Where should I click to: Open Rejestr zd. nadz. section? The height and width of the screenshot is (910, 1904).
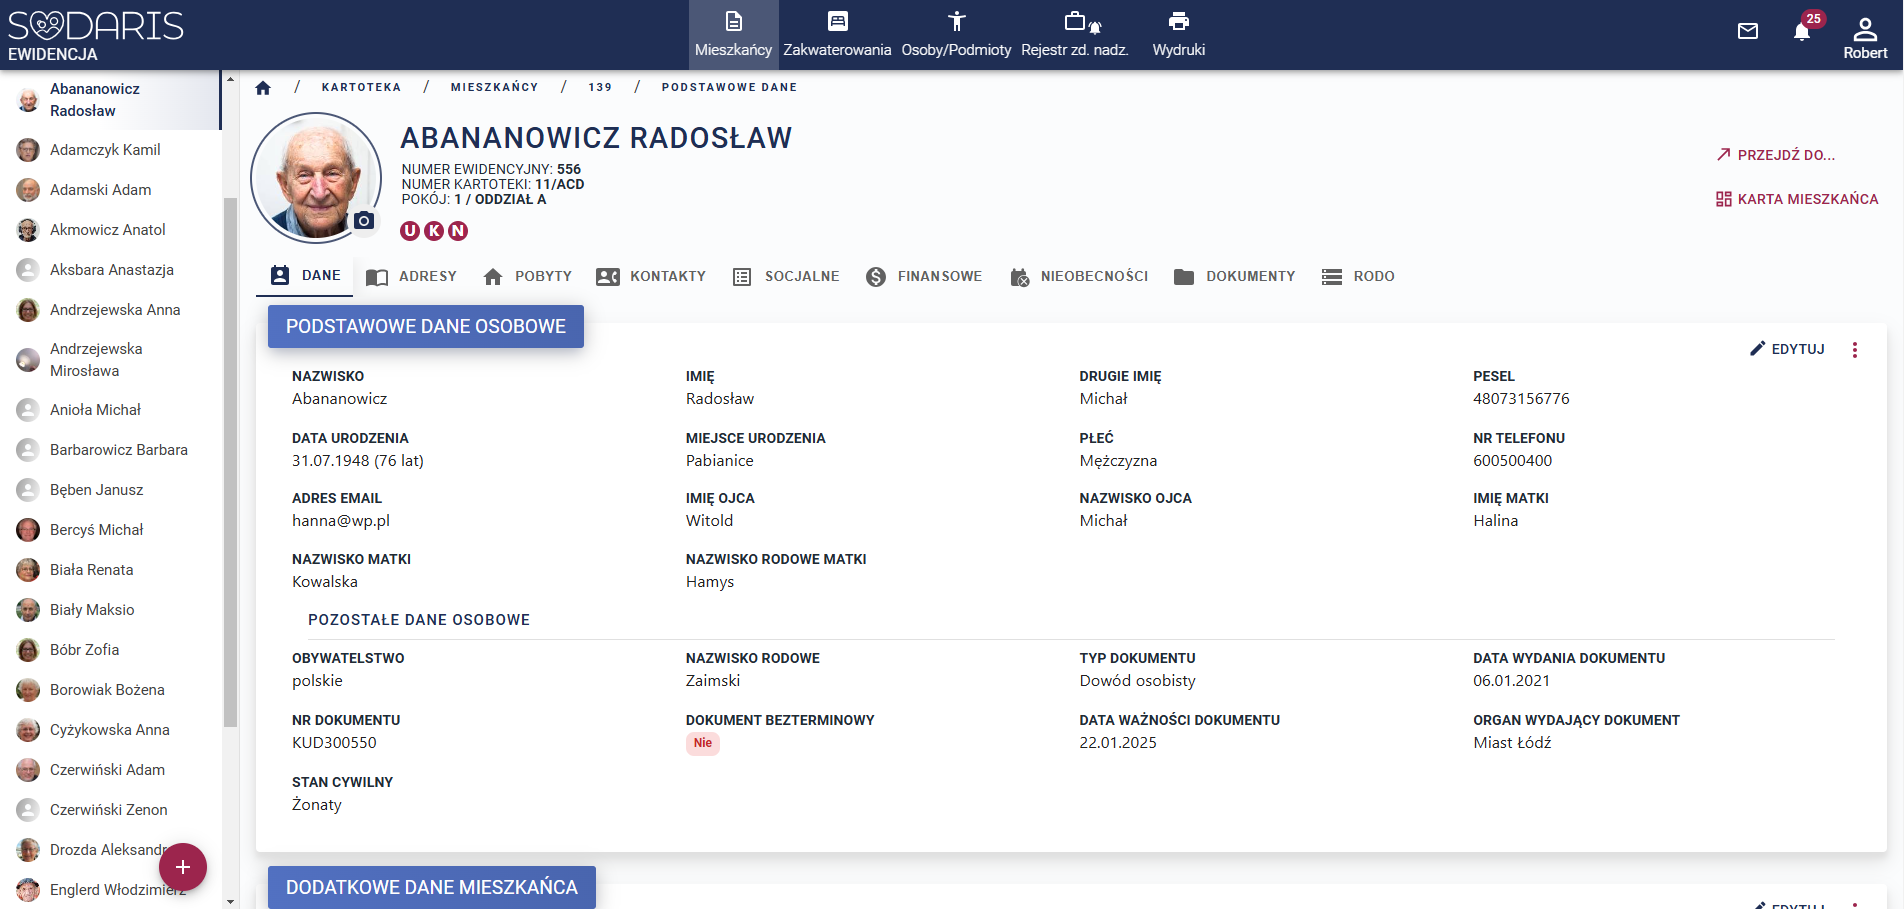click(x=1074, y=34)
